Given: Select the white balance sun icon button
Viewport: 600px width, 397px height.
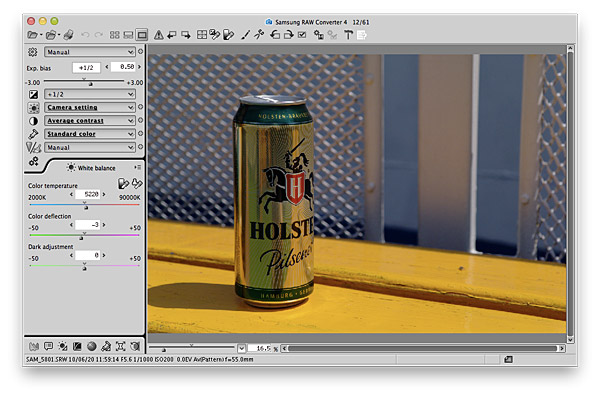Looking at the screenshot, I should point(34,108).
